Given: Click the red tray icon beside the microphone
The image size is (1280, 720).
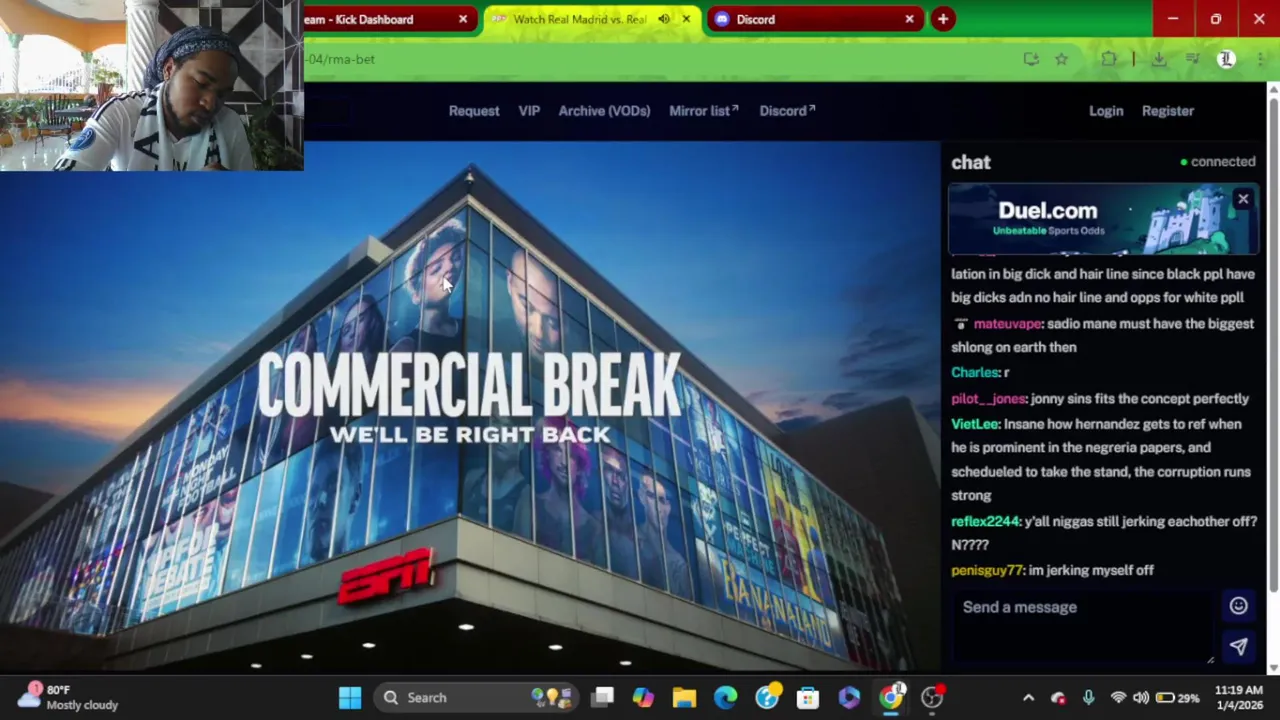Looking at the screenshot, I should [1058, 697].
